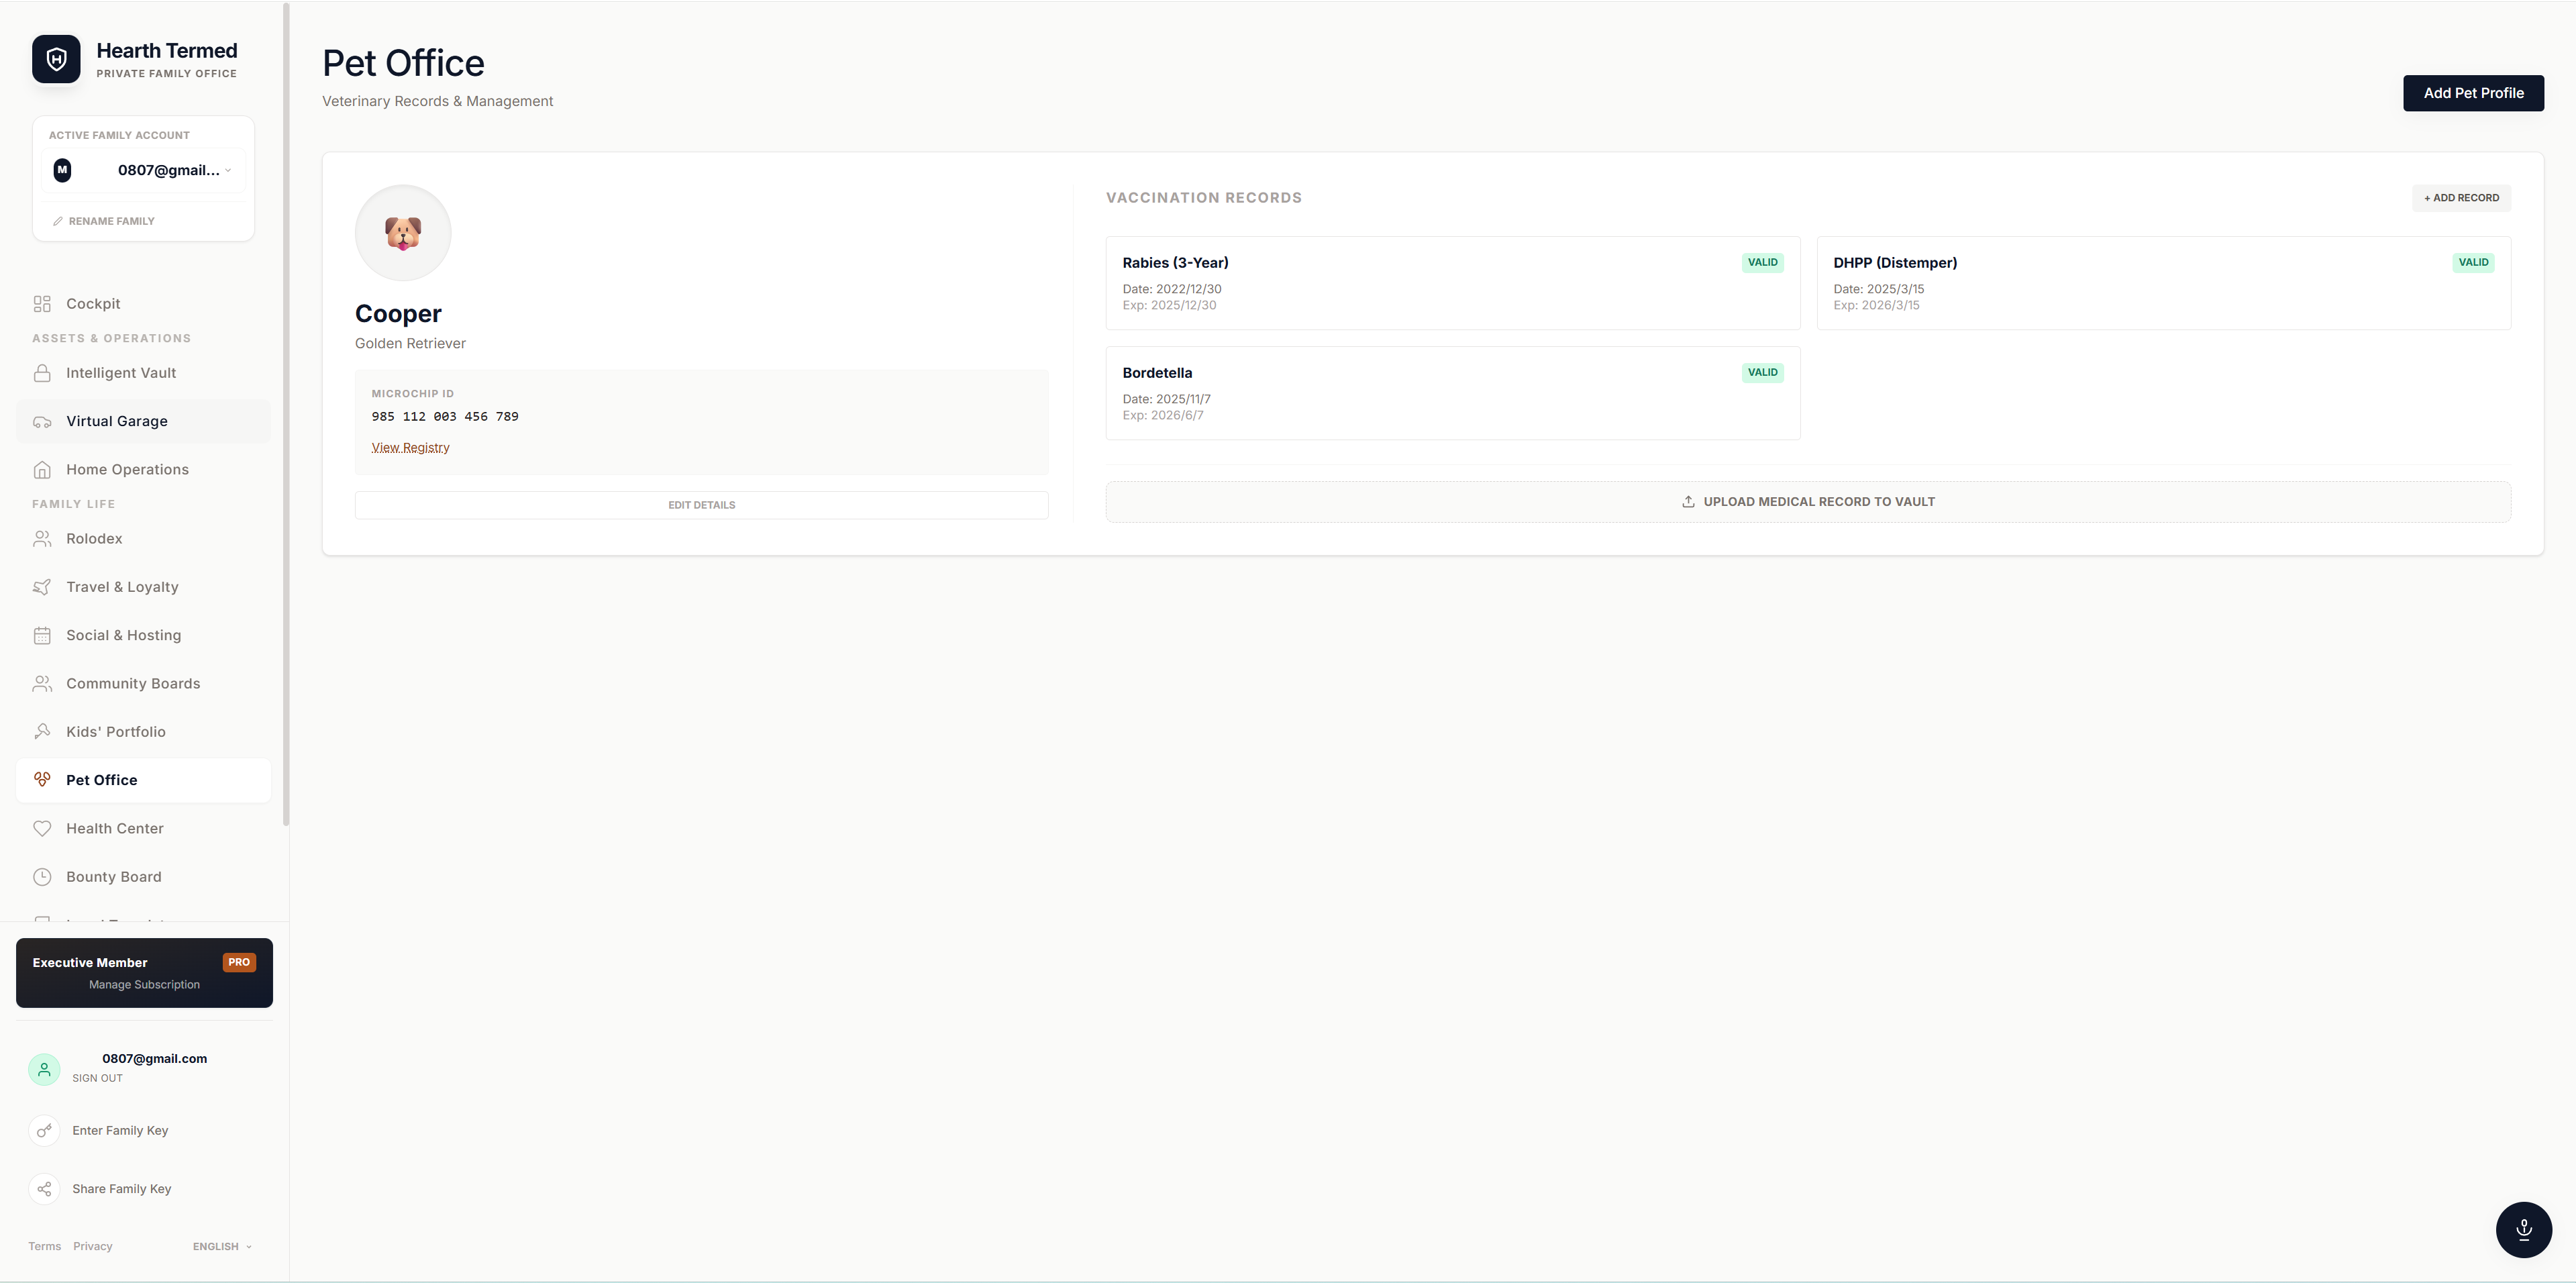Screen dimensions: 2576x1283
Task: Click the Hearth Termed shield logo
Action: point(56,60)
